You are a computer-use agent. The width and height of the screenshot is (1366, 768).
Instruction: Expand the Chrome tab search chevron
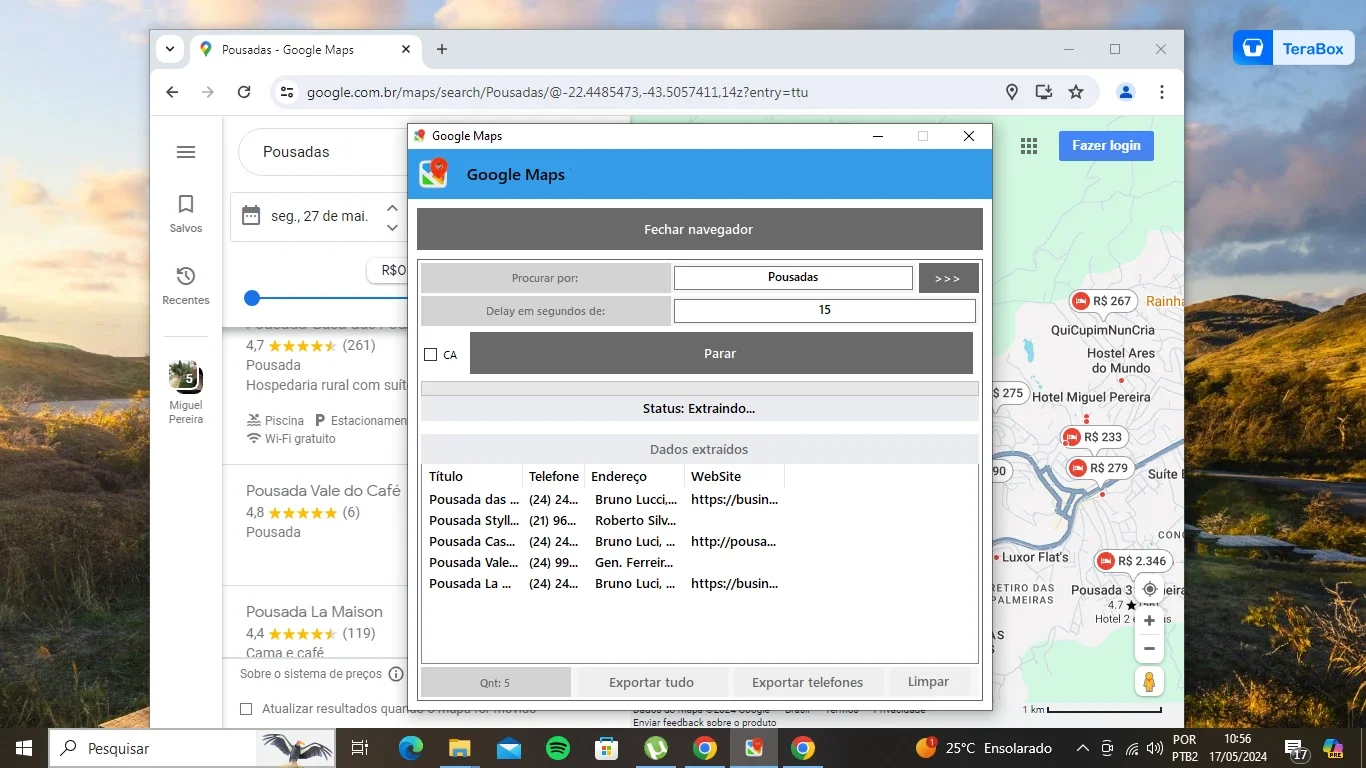tap(170, 49)
